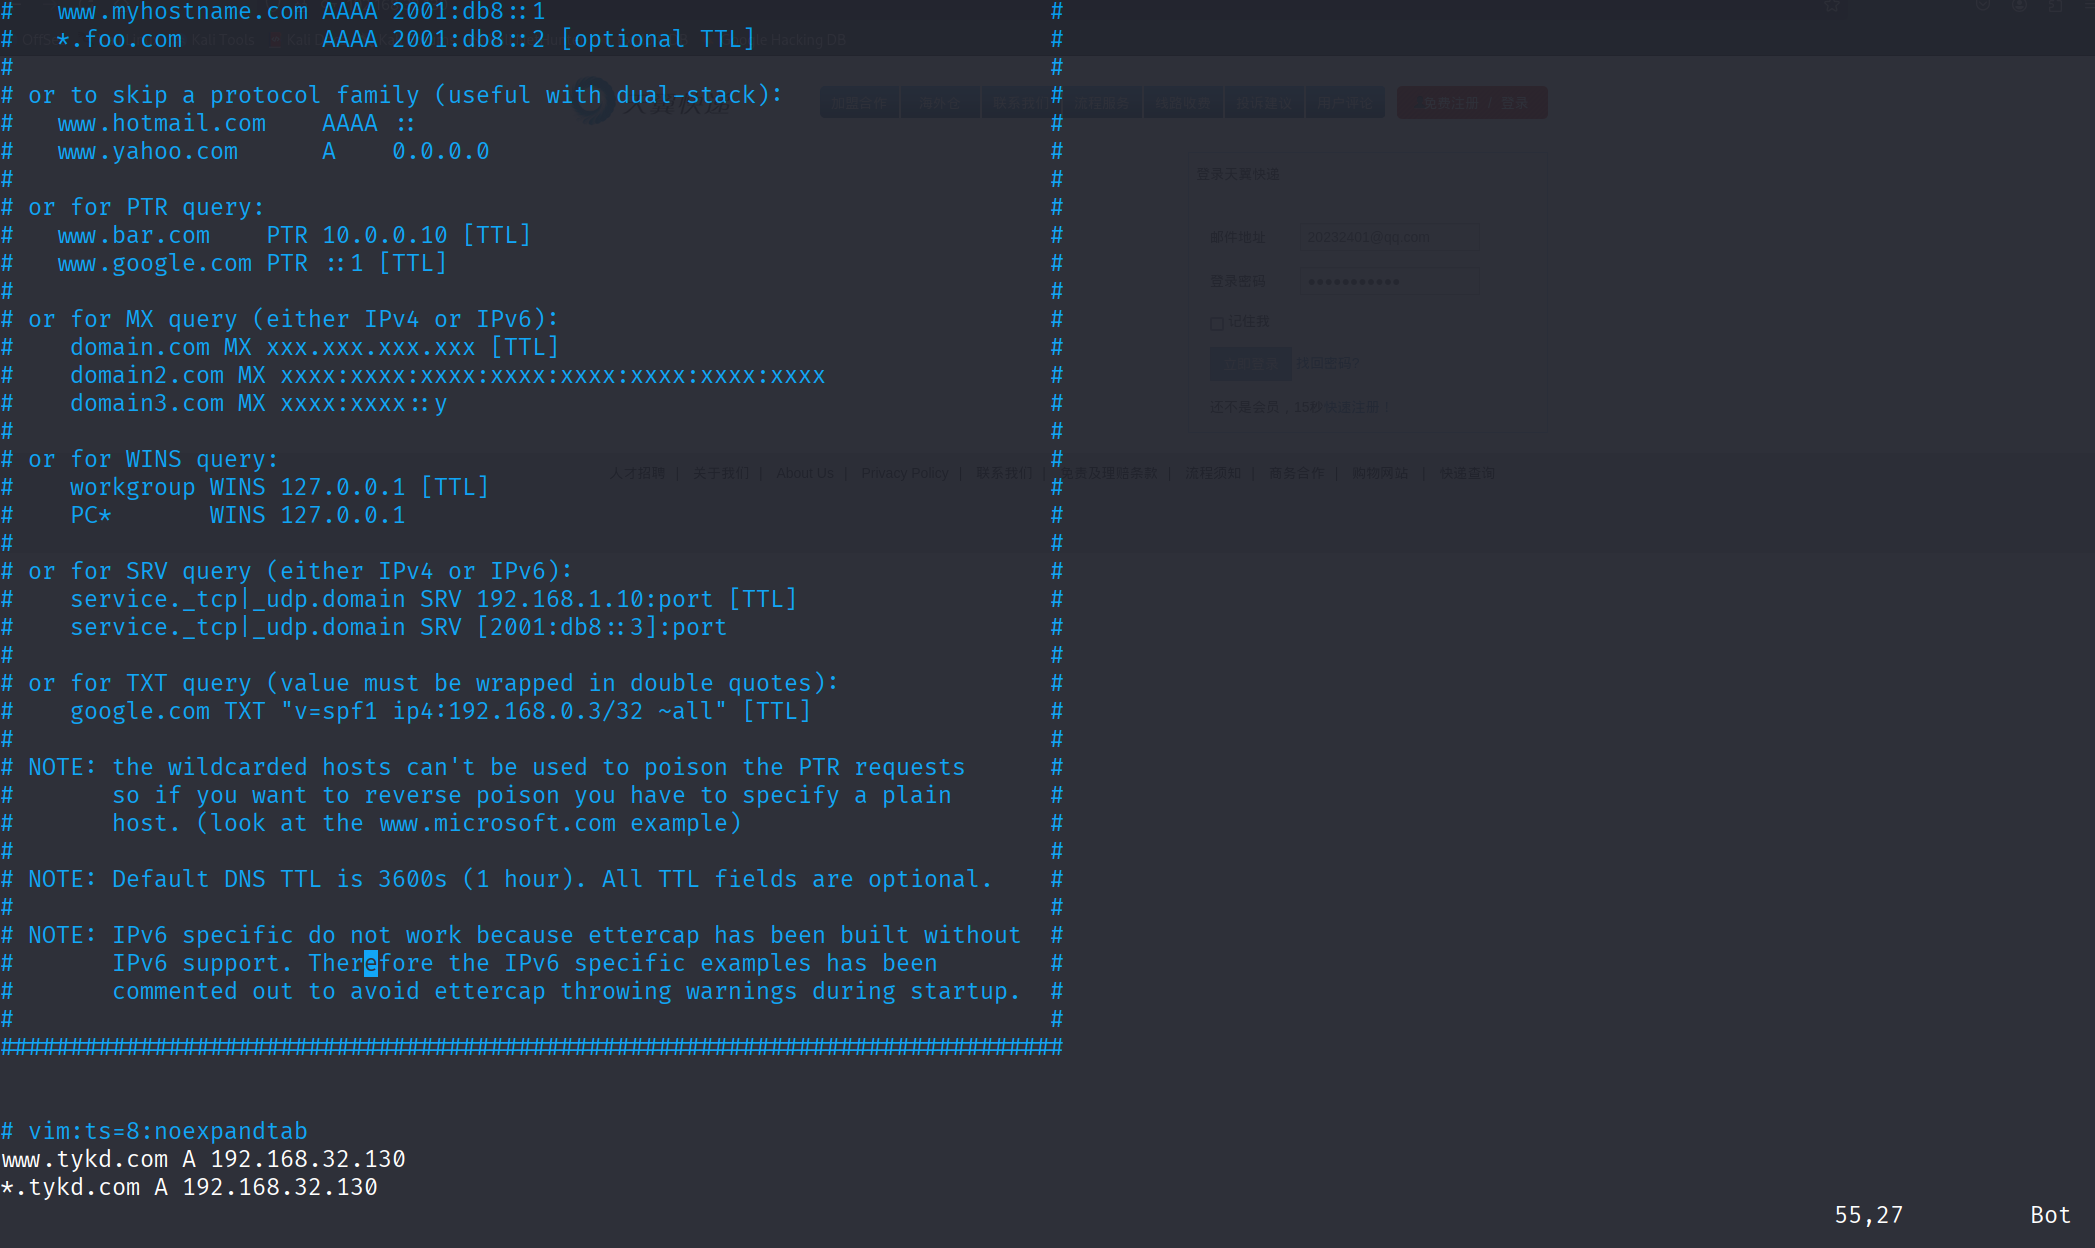Click the vim:ts=8:noexpandtab modeline
Screen dimensions: 2095x1248
coord(166,1131)
